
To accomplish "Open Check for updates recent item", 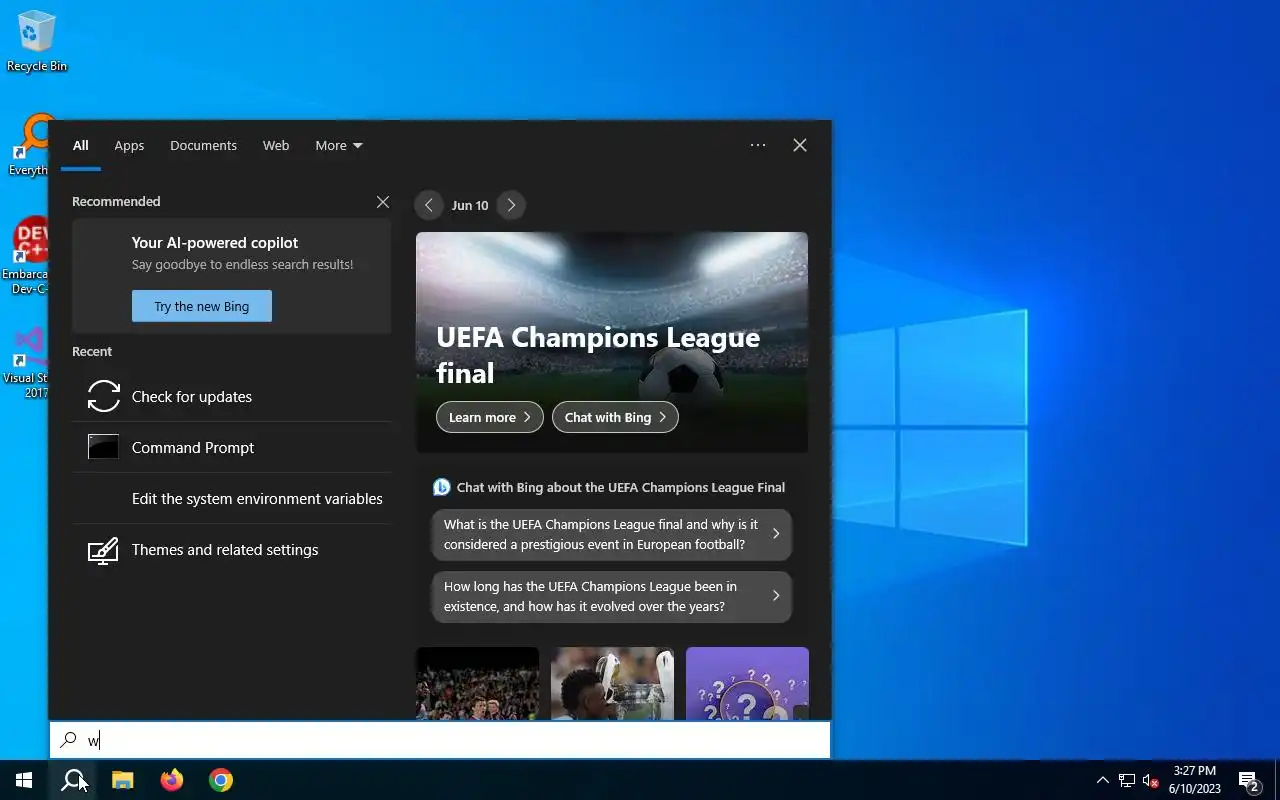I will (231, 396).
